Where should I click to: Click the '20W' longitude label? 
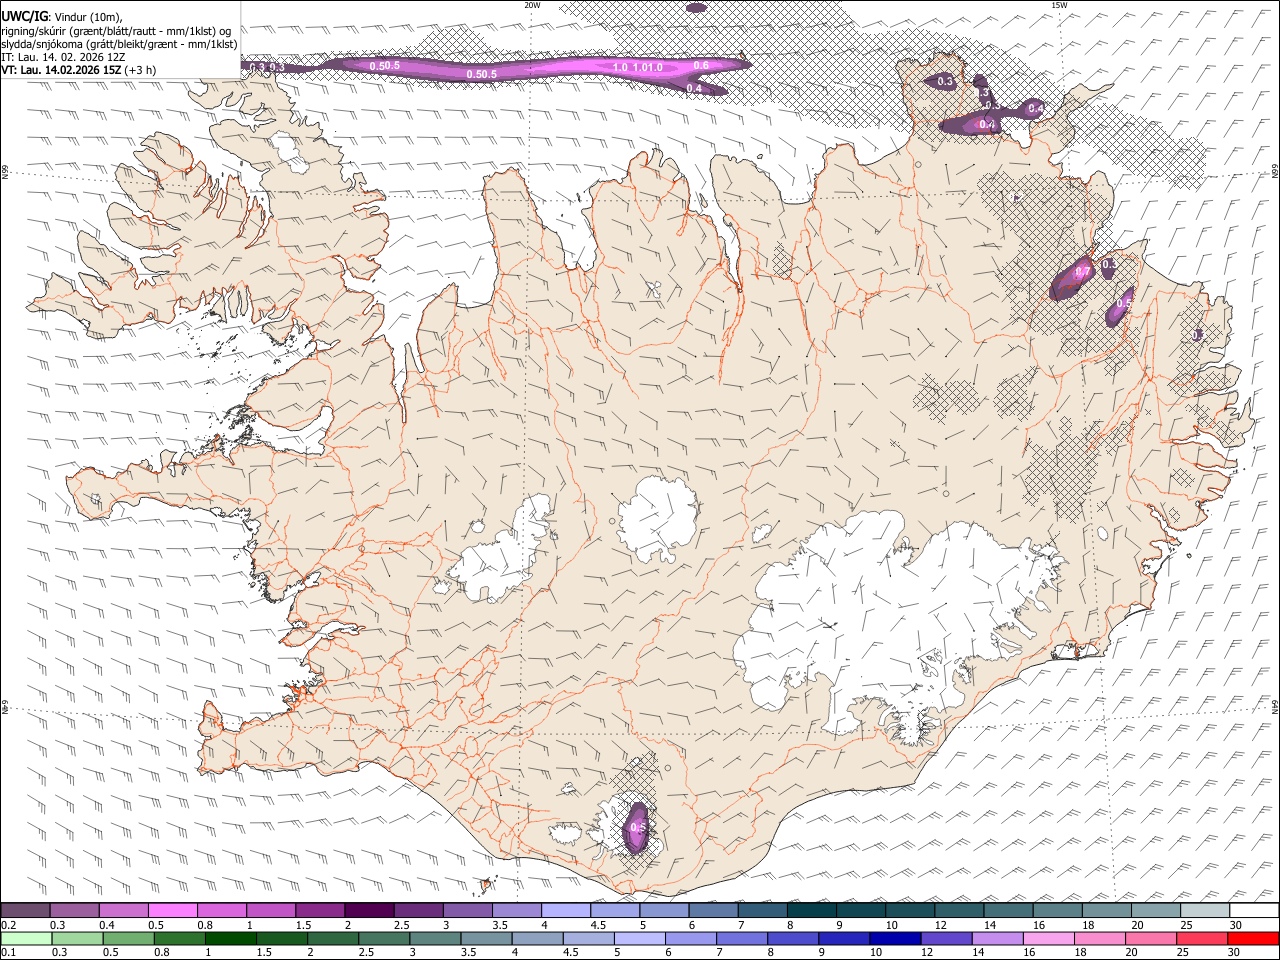click(x=532, y=5)
